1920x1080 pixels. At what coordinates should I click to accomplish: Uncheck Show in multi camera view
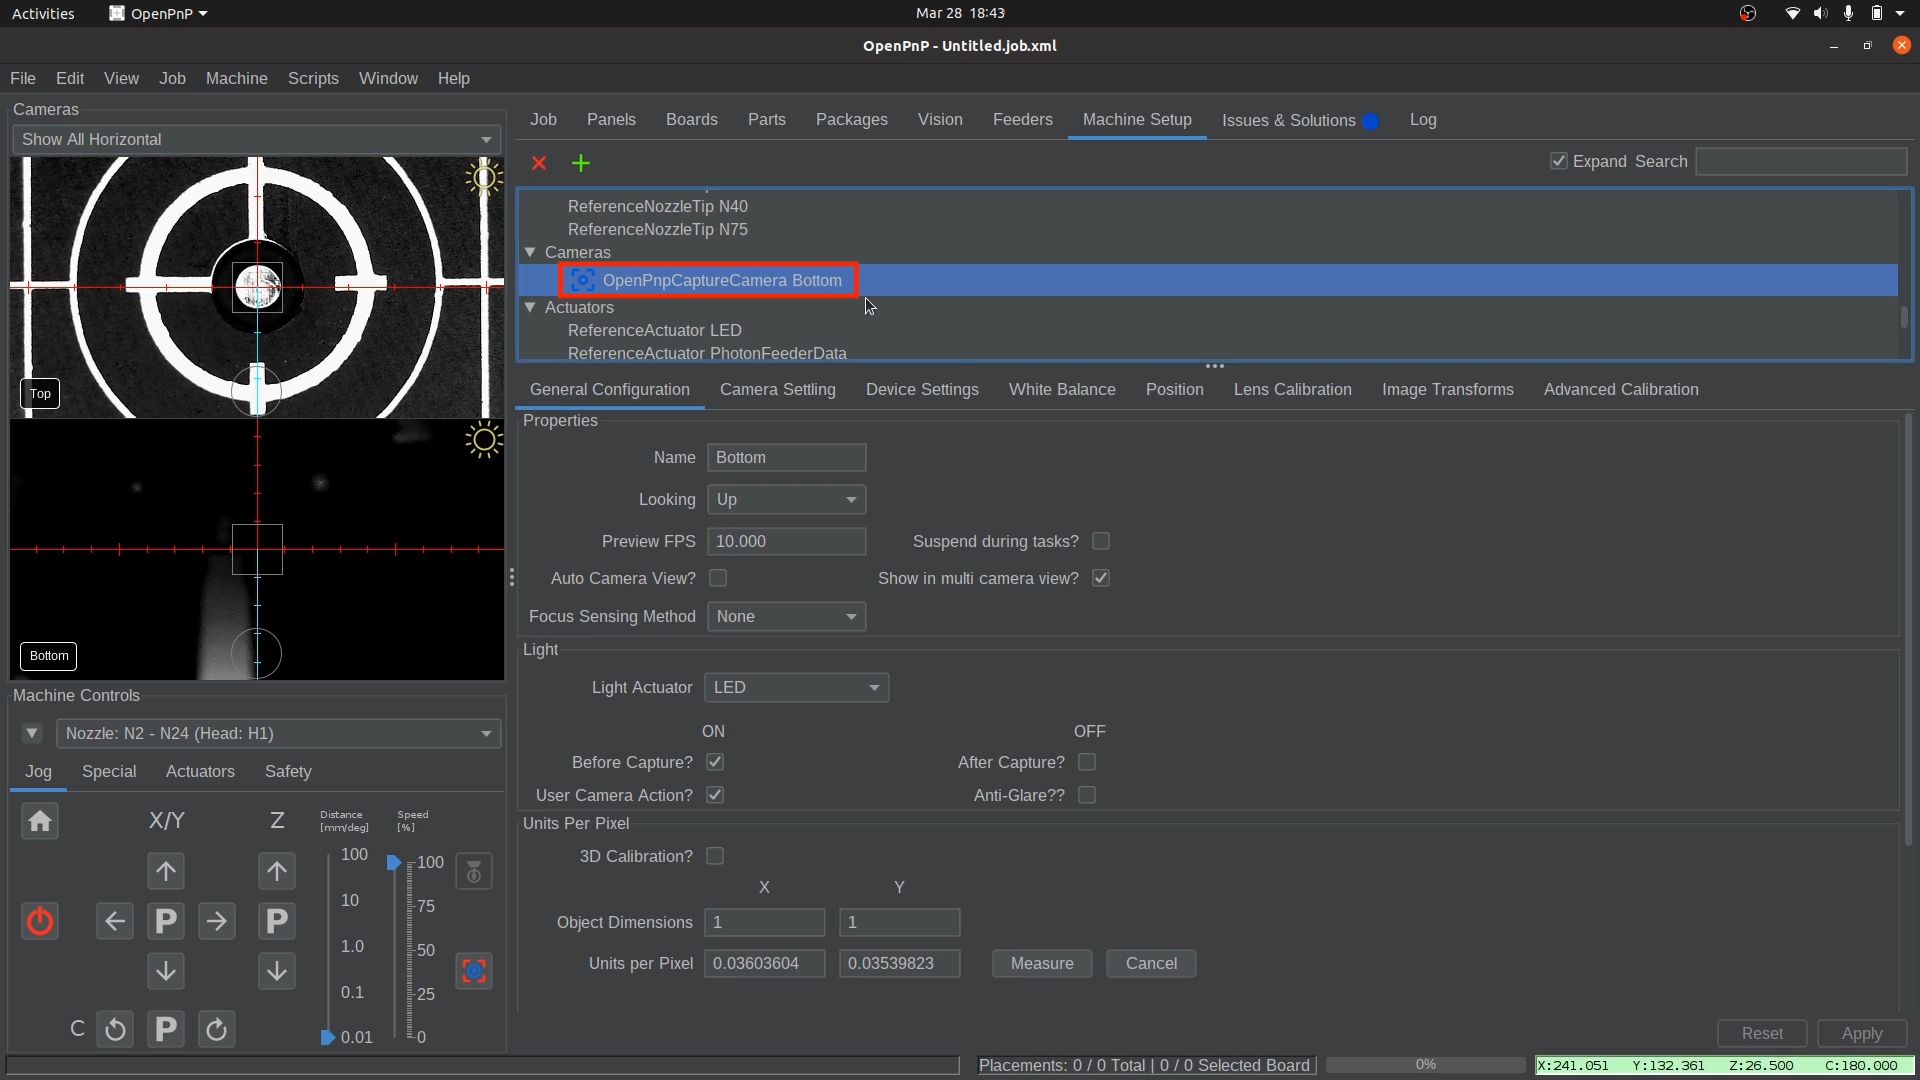(1101, 578)
